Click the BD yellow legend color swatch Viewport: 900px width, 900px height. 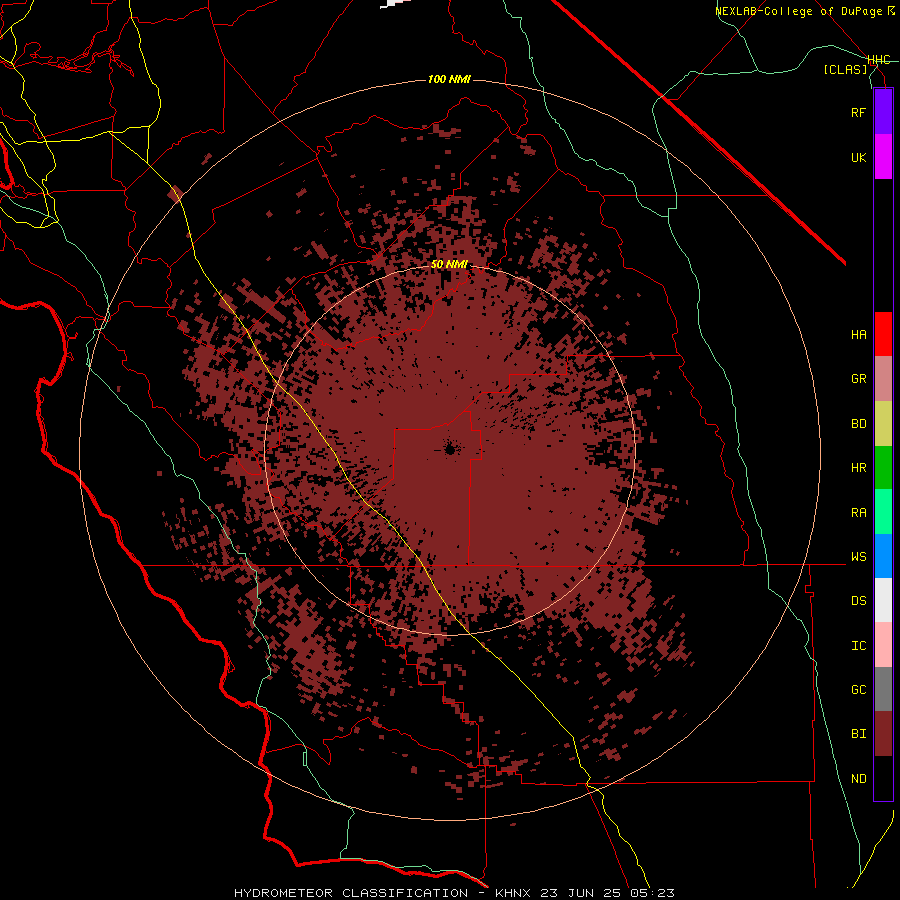click(883, 423)
